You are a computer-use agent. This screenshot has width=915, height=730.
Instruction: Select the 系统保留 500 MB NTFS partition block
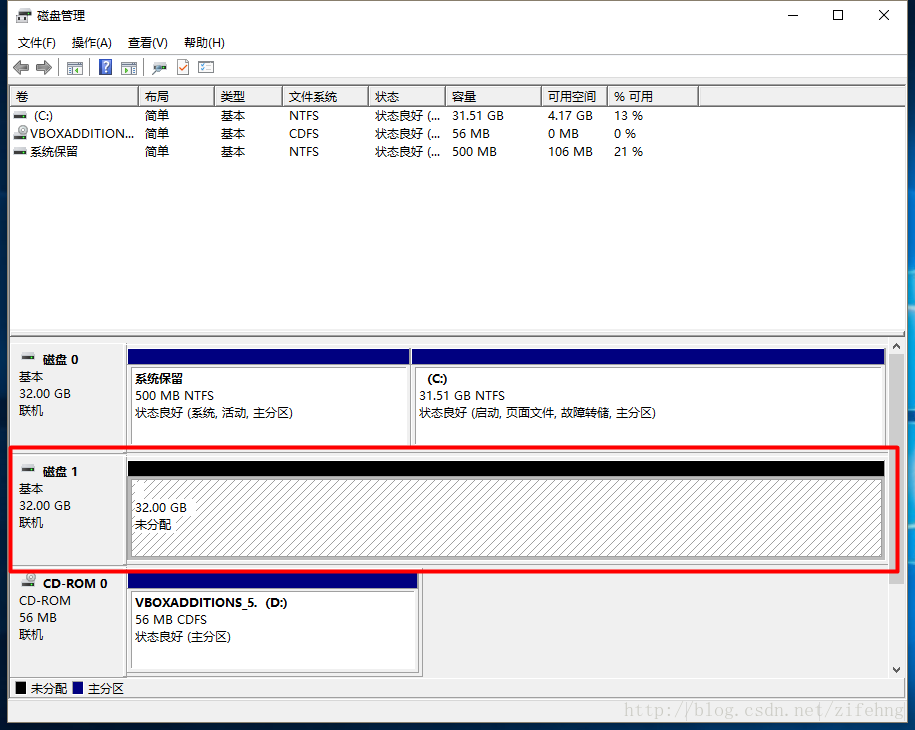pos(268,397)
